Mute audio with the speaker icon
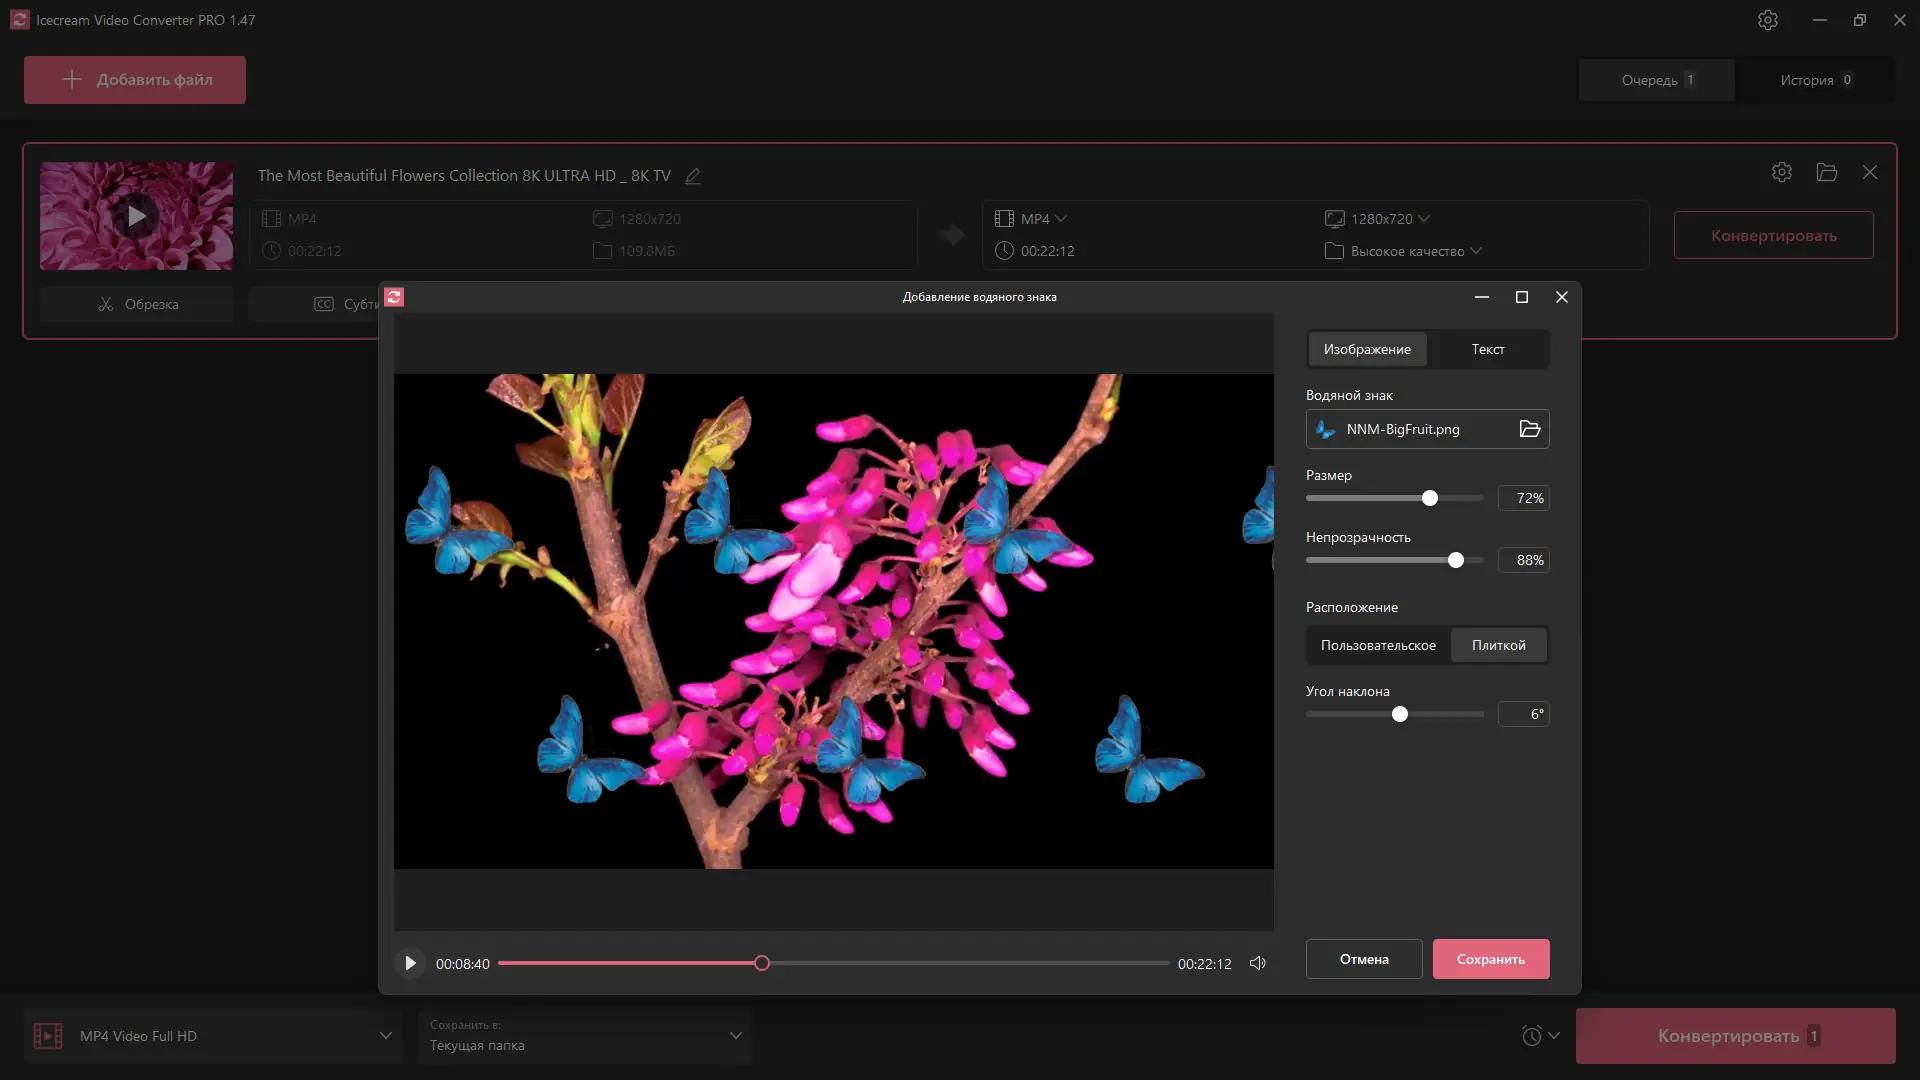Viewport: 1920px width, 1080px height. point(1258,963)
